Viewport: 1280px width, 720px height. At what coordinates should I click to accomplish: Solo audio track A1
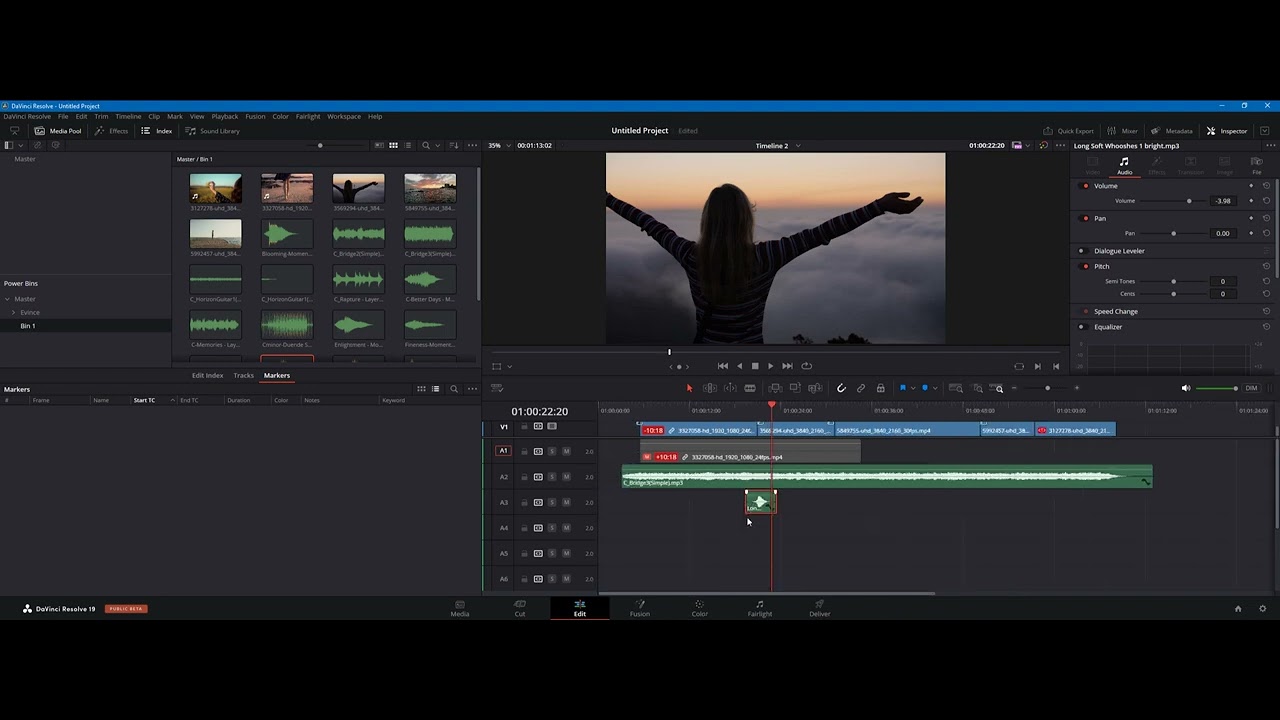pos(552,451)
